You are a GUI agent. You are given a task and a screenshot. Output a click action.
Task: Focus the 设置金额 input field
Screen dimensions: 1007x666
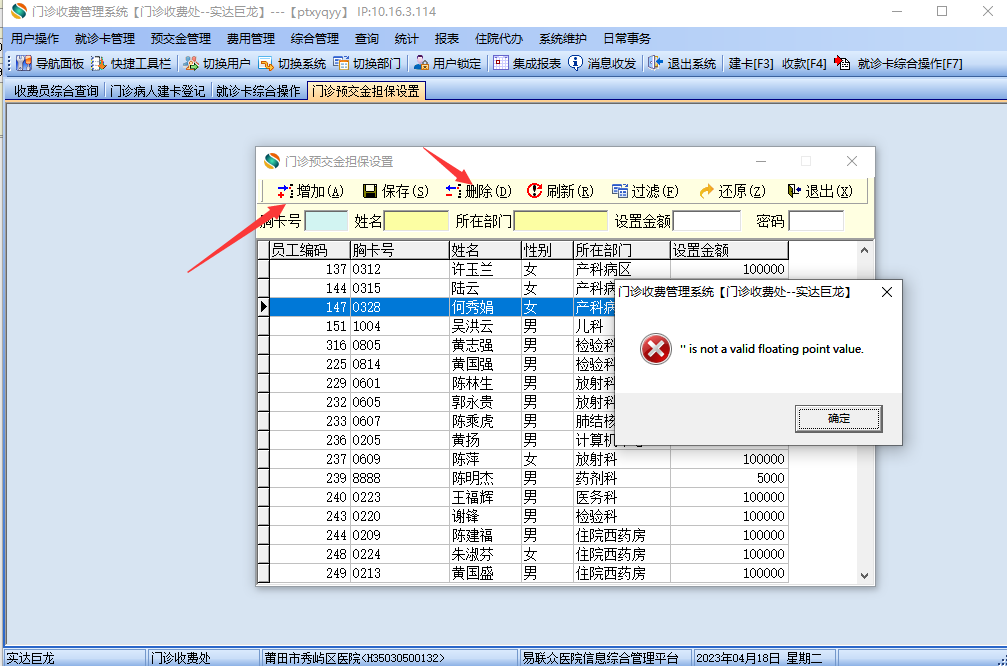coord(706,221)
